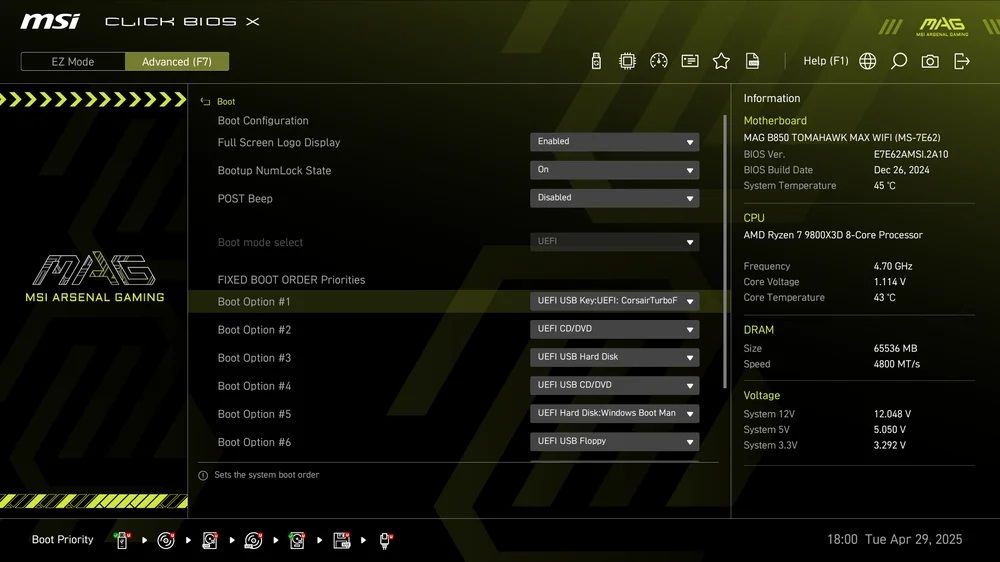Click the clock showing 18:00 Tue Apr 29, 2025
Image resolution: width=1000 pixels, height=562 pixels.
[x=894, y=539]
